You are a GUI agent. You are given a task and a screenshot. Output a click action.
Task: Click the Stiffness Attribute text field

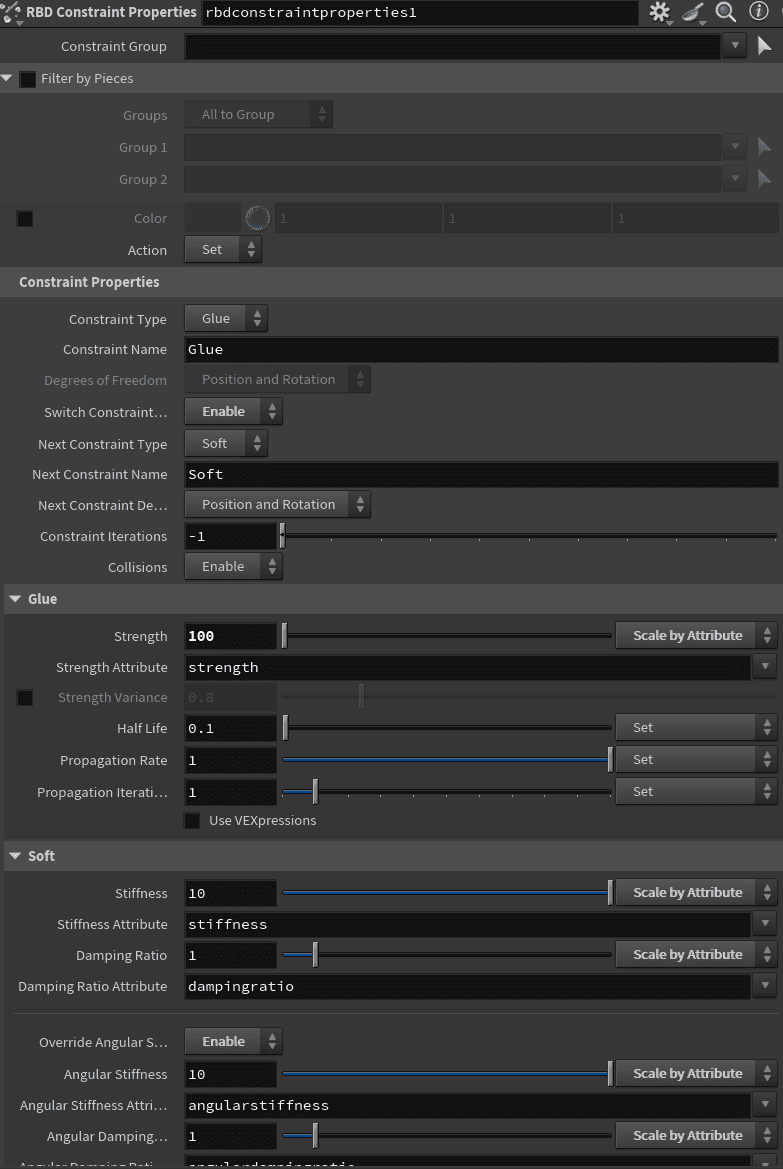[467, 924]
